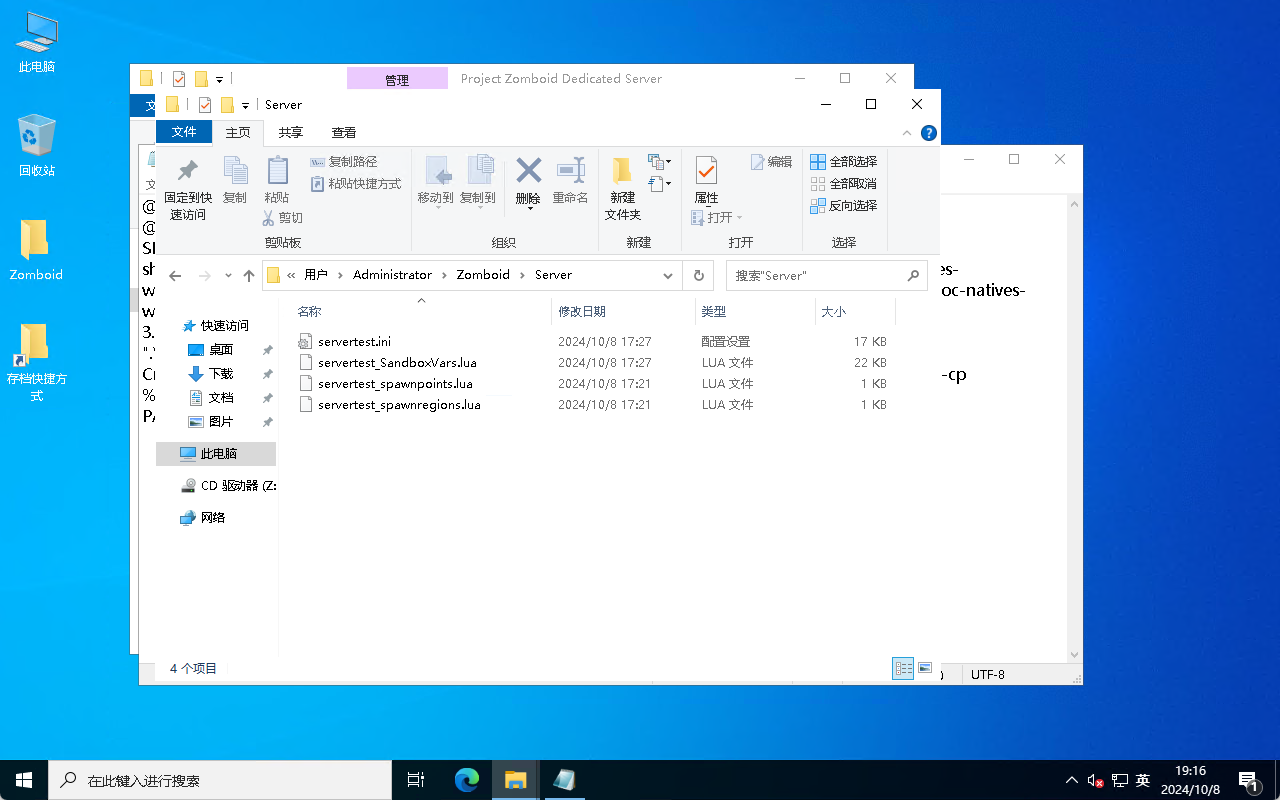Click 全部选择 select all

coord(844,162)
